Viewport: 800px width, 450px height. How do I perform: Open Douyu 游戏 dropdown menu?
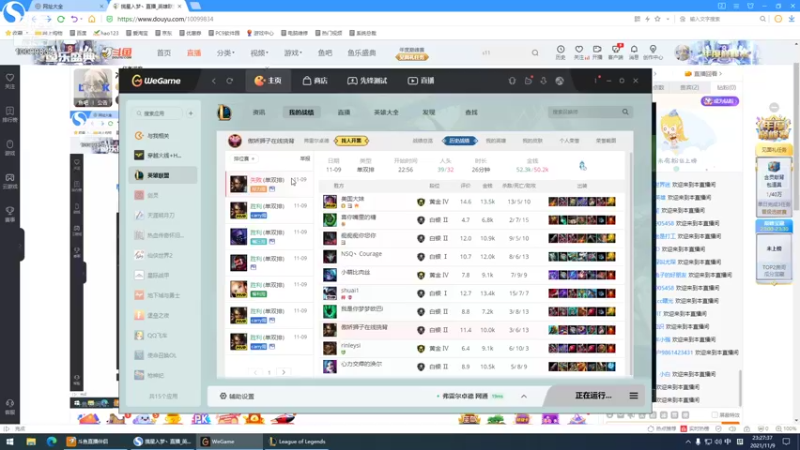(x=293, y=53)
